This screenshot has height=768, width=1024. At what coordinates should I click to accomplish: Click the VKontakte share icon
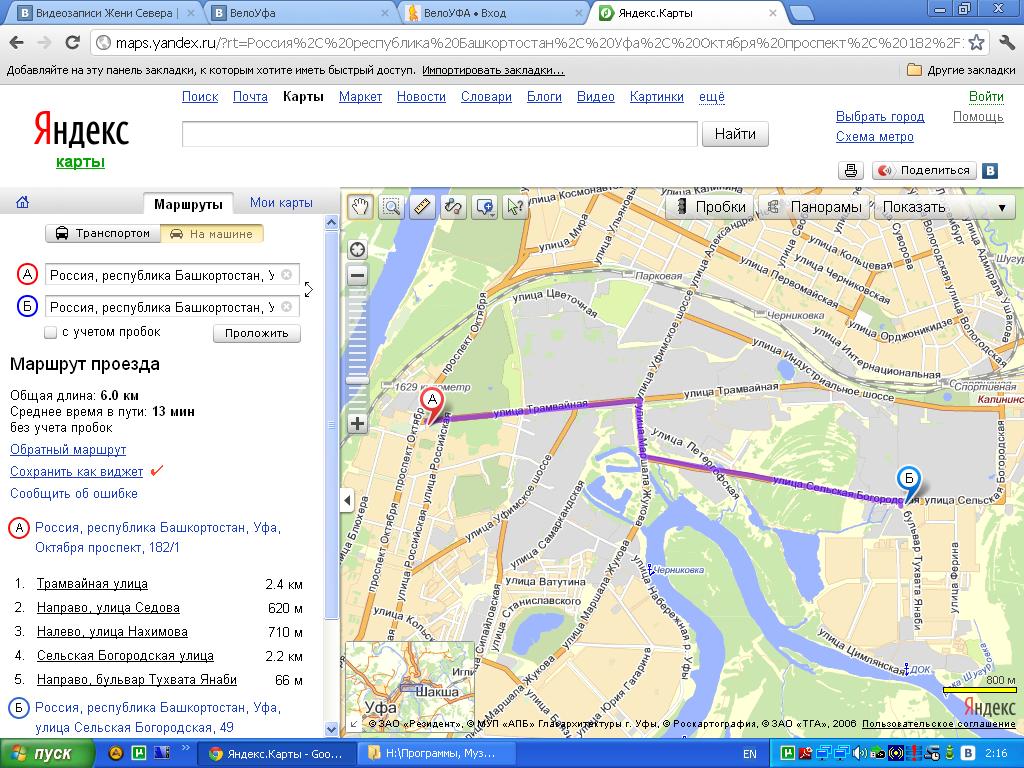pos(990,170)
